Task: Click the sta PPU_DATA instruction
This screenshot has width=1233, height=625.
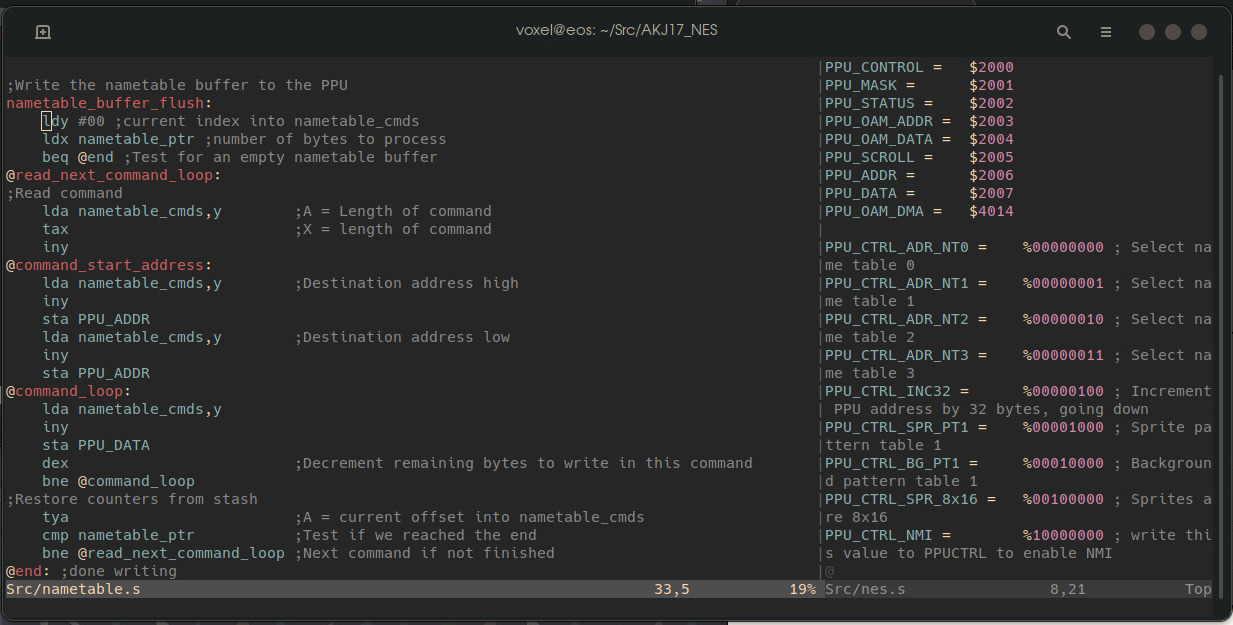Action: [x=96, y=445]
